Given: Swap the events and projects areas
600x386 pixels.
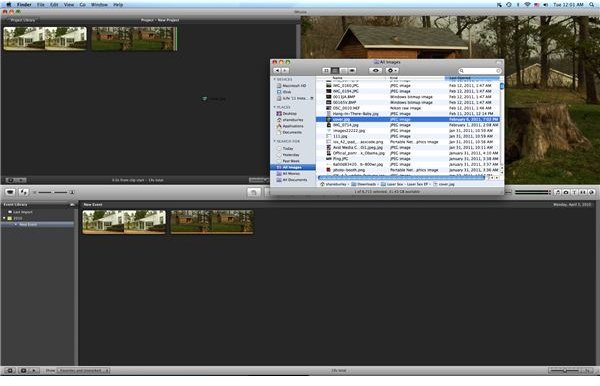Looking at the screenshot, I should (x=24, y=192).
